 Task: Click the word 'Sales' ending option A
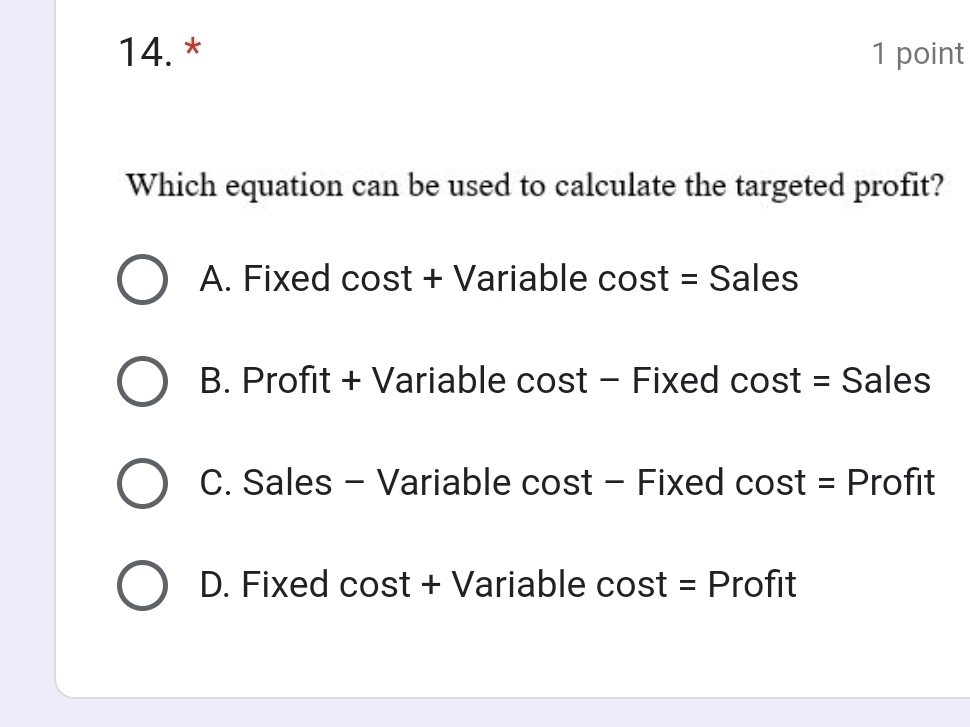[754, 279]
